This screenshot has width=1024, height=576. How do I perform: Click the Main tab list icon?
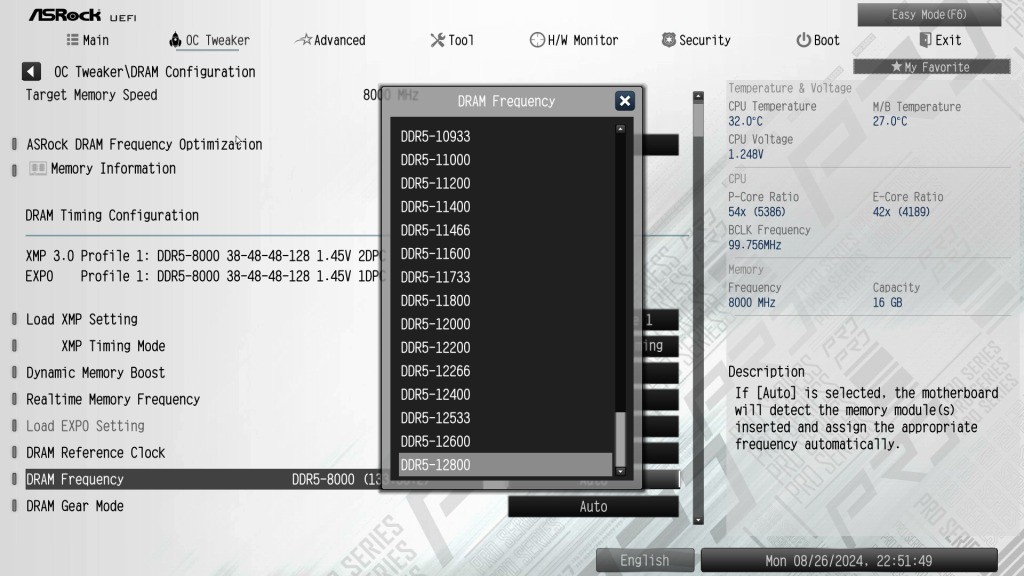[72, 40]
